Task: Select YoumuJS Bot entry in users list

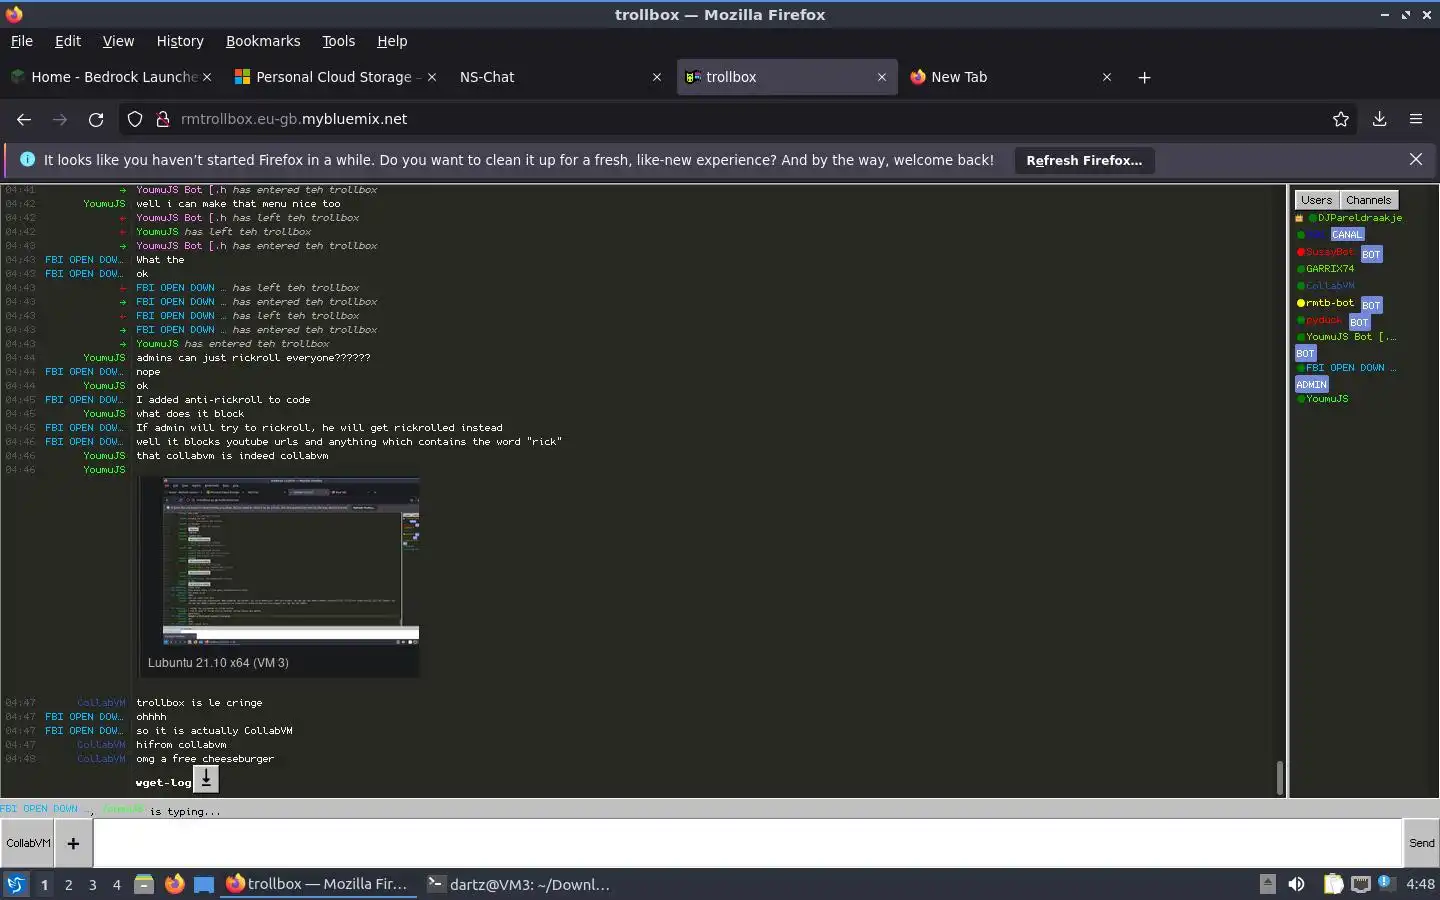Action: tap(1351, 337)
